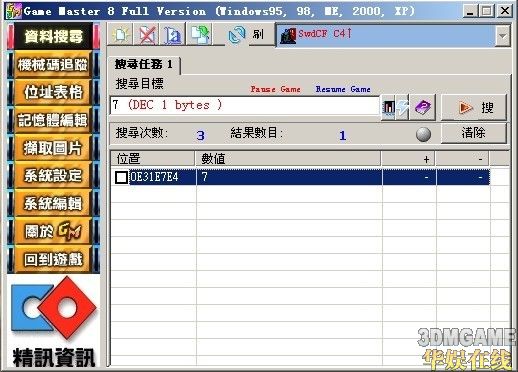
Task: Click the data type chart icon
Action: (389, 107)
